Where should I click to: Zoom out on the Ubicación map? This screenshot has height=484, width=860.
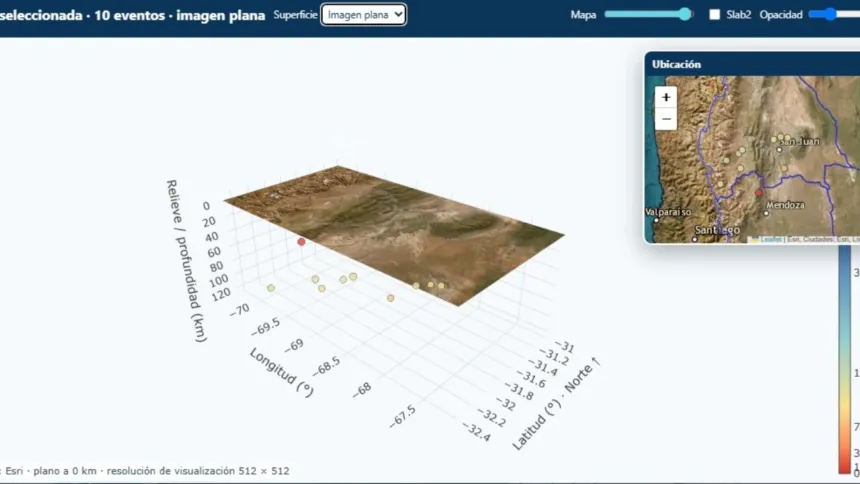coord(666,119)
